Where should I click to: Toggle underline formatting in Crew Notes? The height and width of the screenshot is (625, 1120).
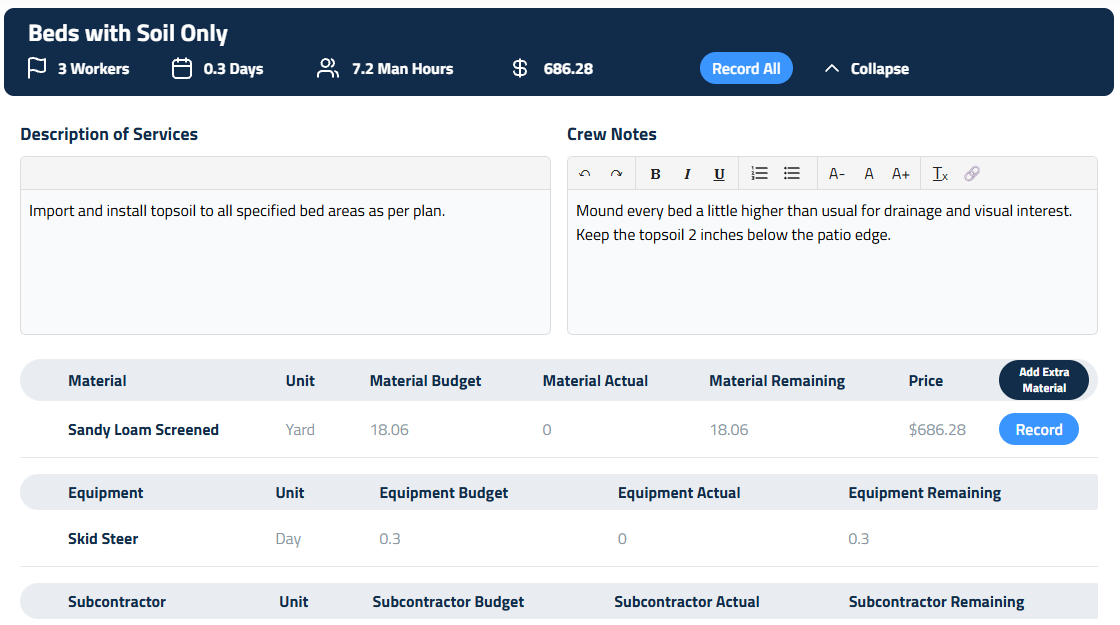pyautogui.click(x=719, y=174)
